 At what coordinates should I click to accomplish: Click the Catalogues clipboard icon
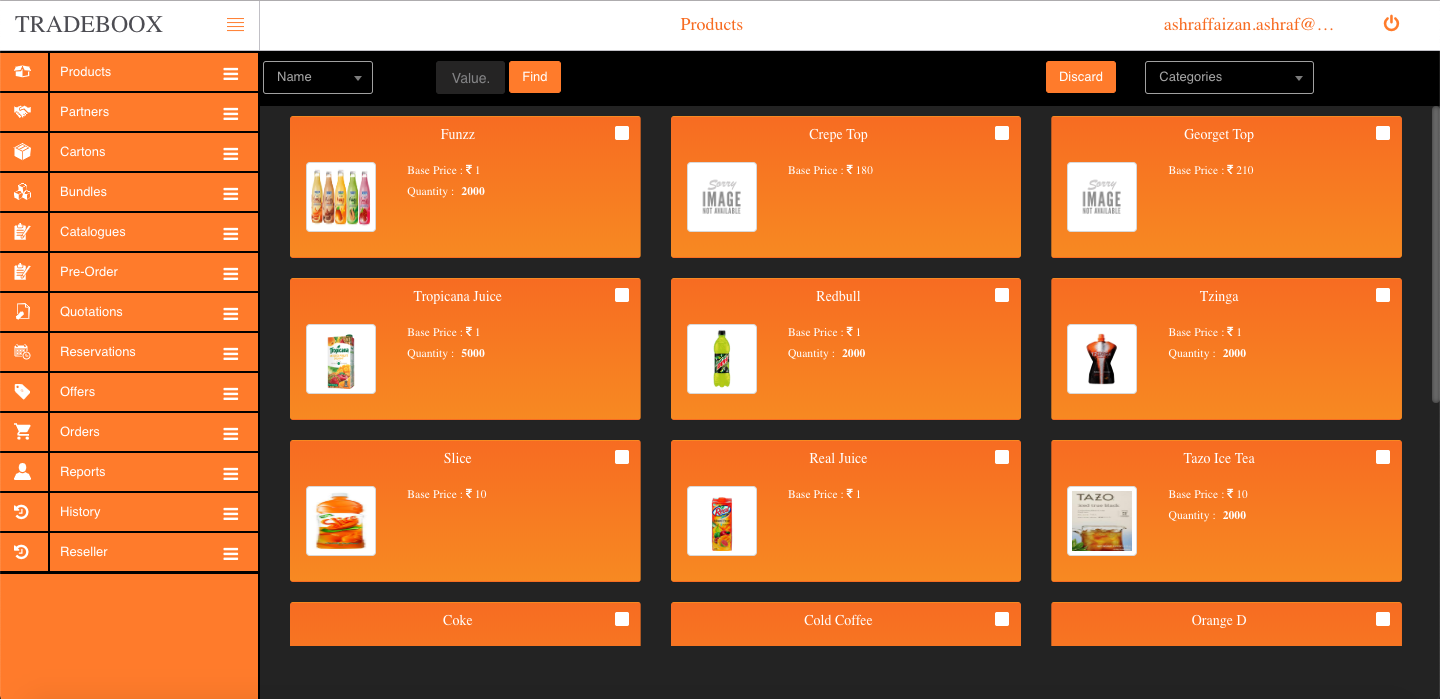tap(23, 232)
